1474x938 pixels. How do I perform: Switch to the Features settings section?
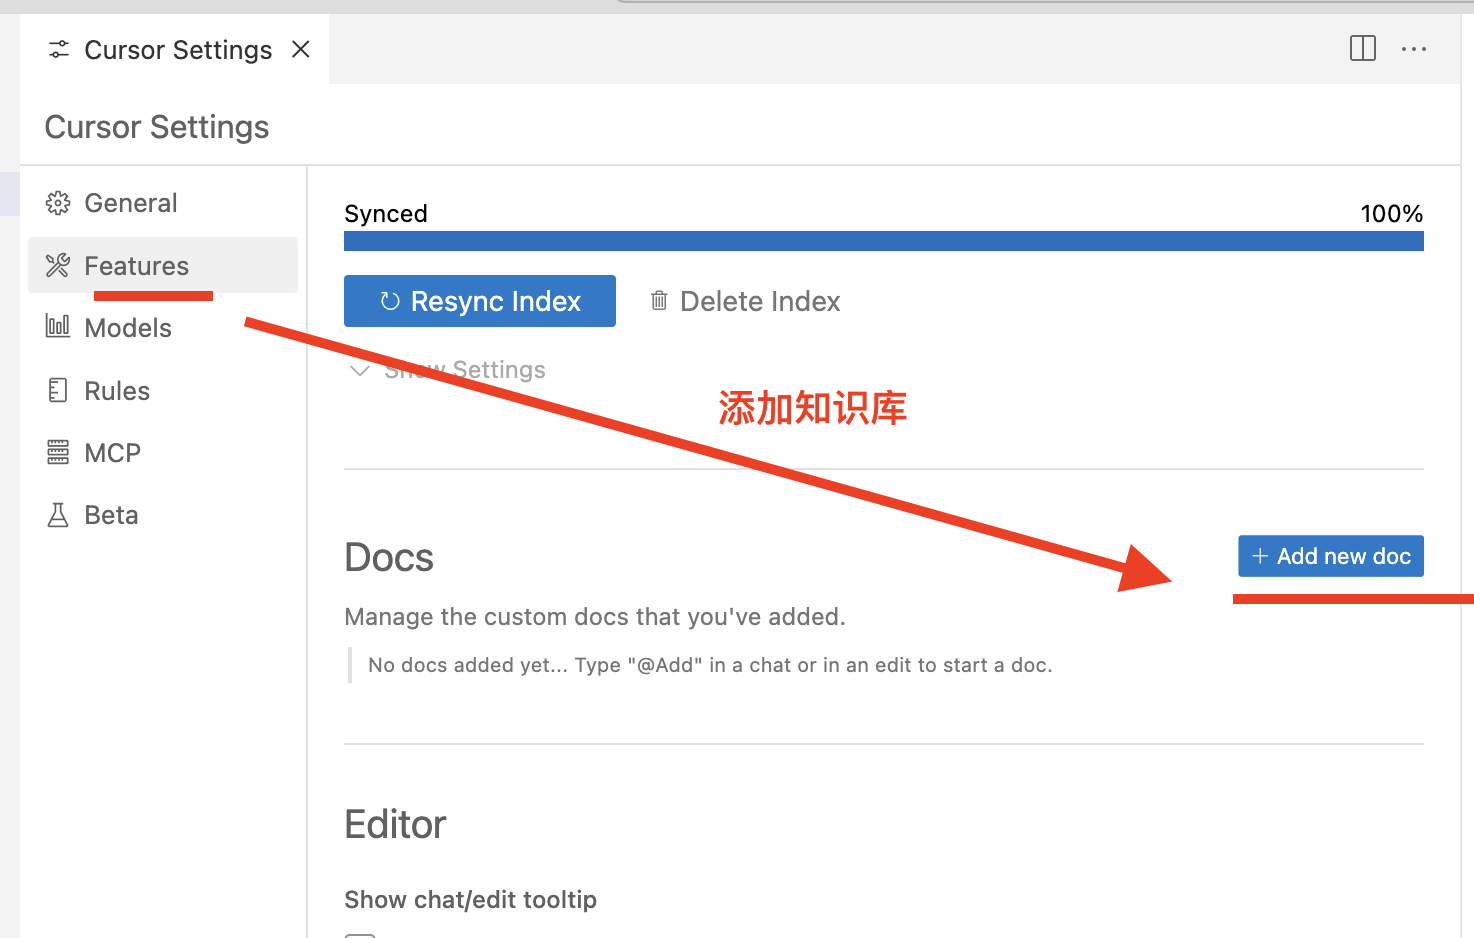[136, 266]
